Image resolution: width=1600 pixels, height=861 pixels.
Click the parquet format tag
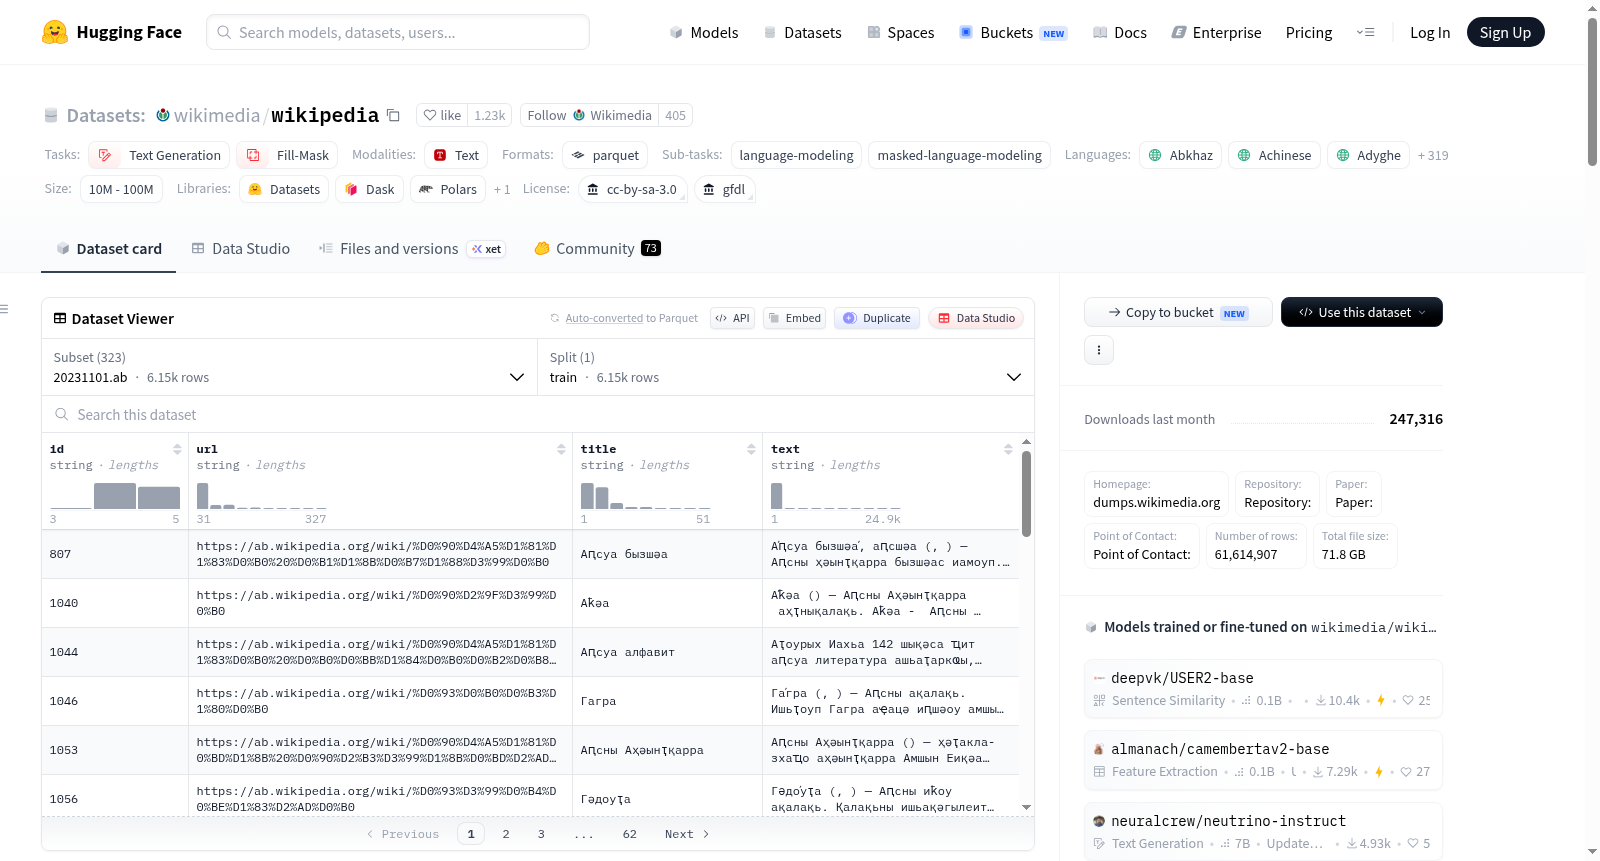tap(605, 155)
